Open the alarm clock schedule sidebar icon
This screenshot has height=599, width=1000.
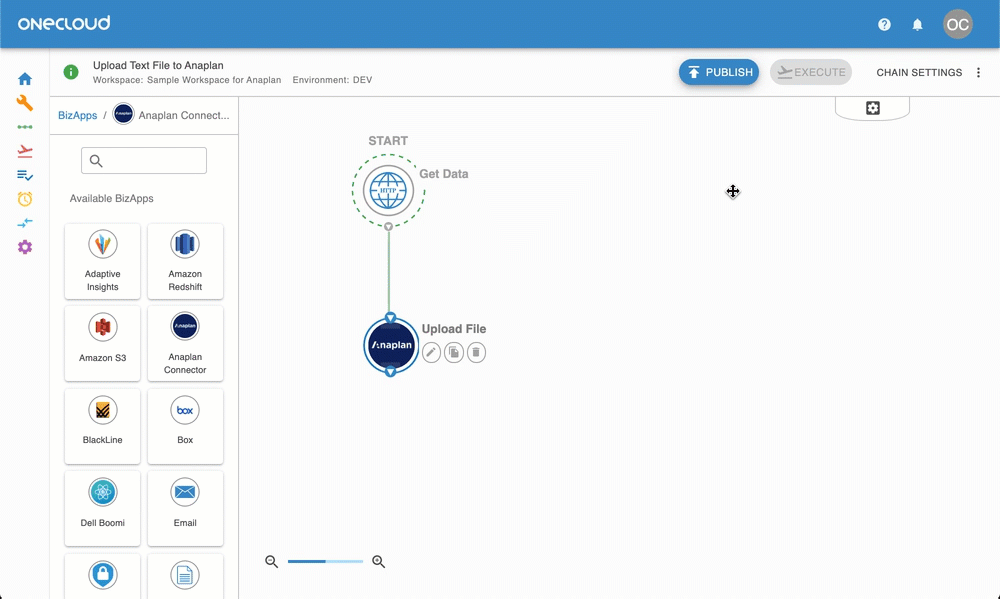[25, 199]
